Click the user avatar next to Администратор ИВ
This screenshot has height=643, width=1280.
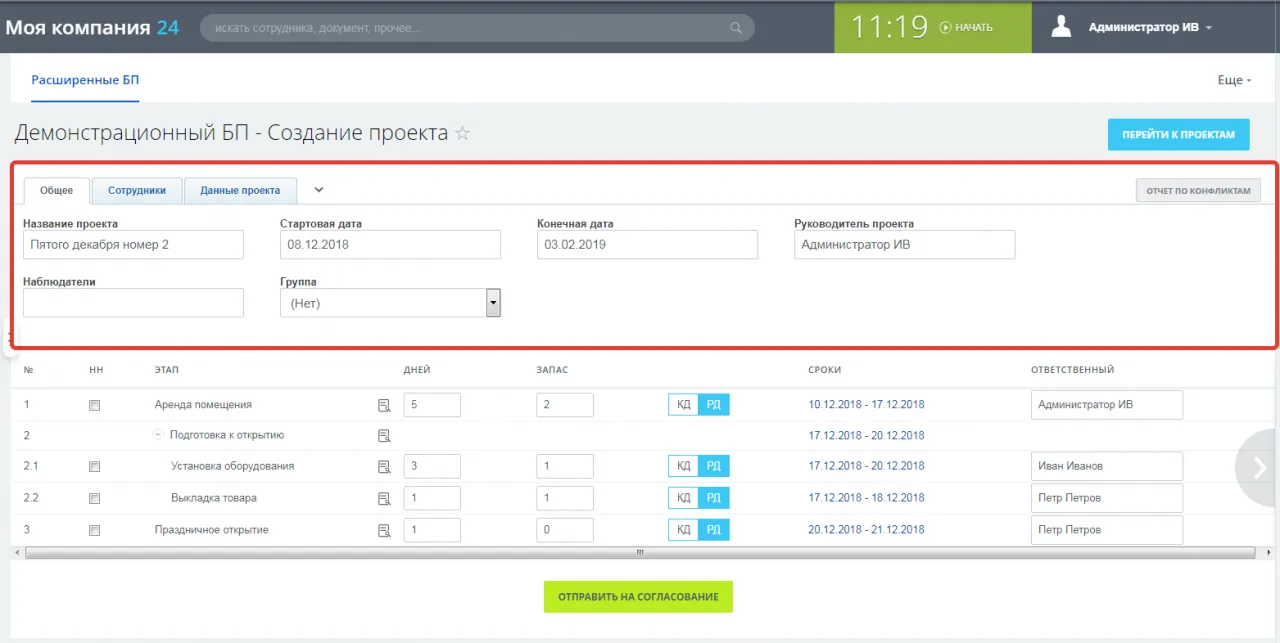[1060, 26]
